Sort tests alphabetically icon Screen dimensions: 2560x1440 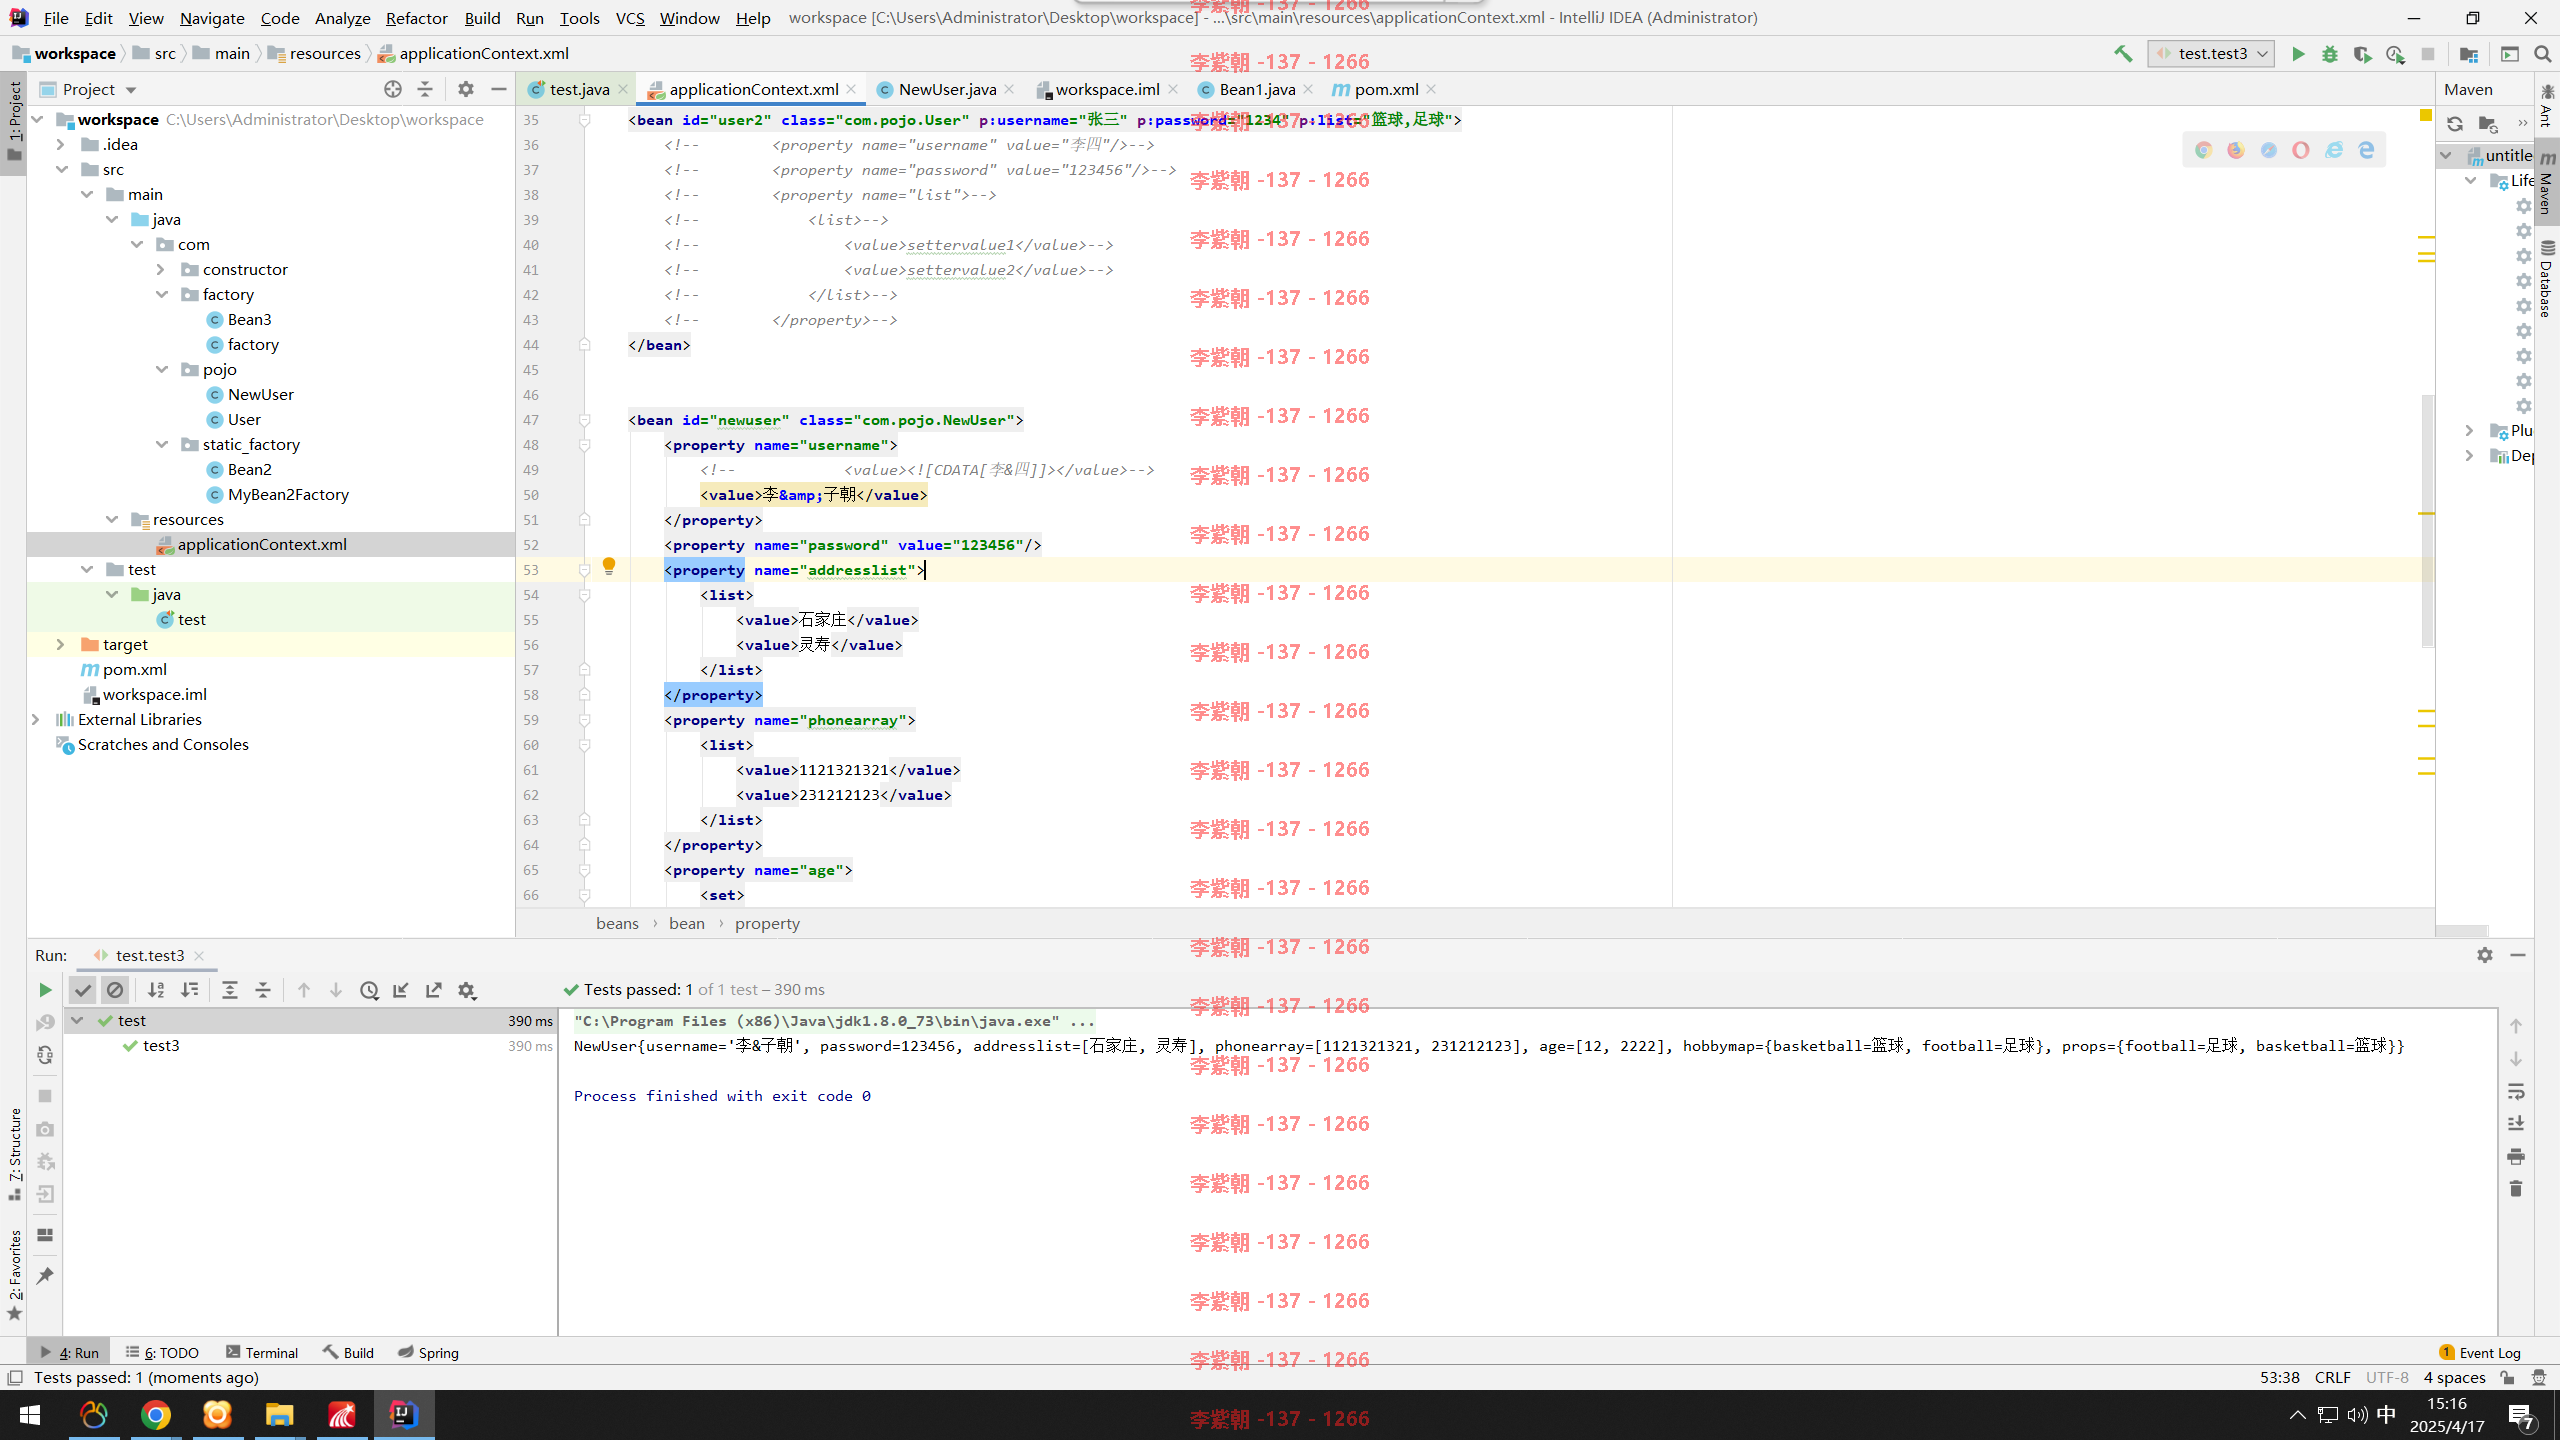(156, 990)
